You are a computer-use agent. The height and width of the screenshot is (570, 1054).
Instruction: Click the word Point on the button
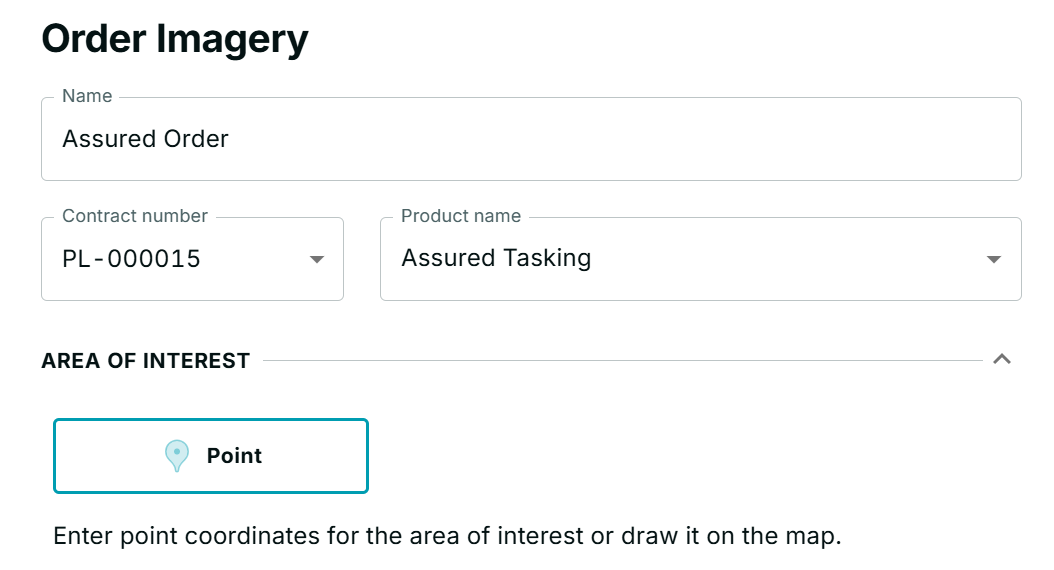pyautogui.click(x=234, y=456)
